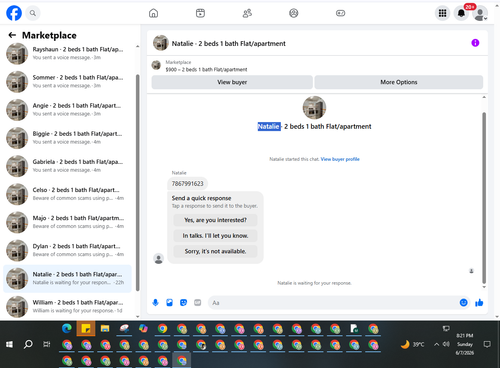Image resolution: width=500 pixels, height=368 pixels.
Task: Open Dylan conversation in list
Action: (x=67, y=250)
